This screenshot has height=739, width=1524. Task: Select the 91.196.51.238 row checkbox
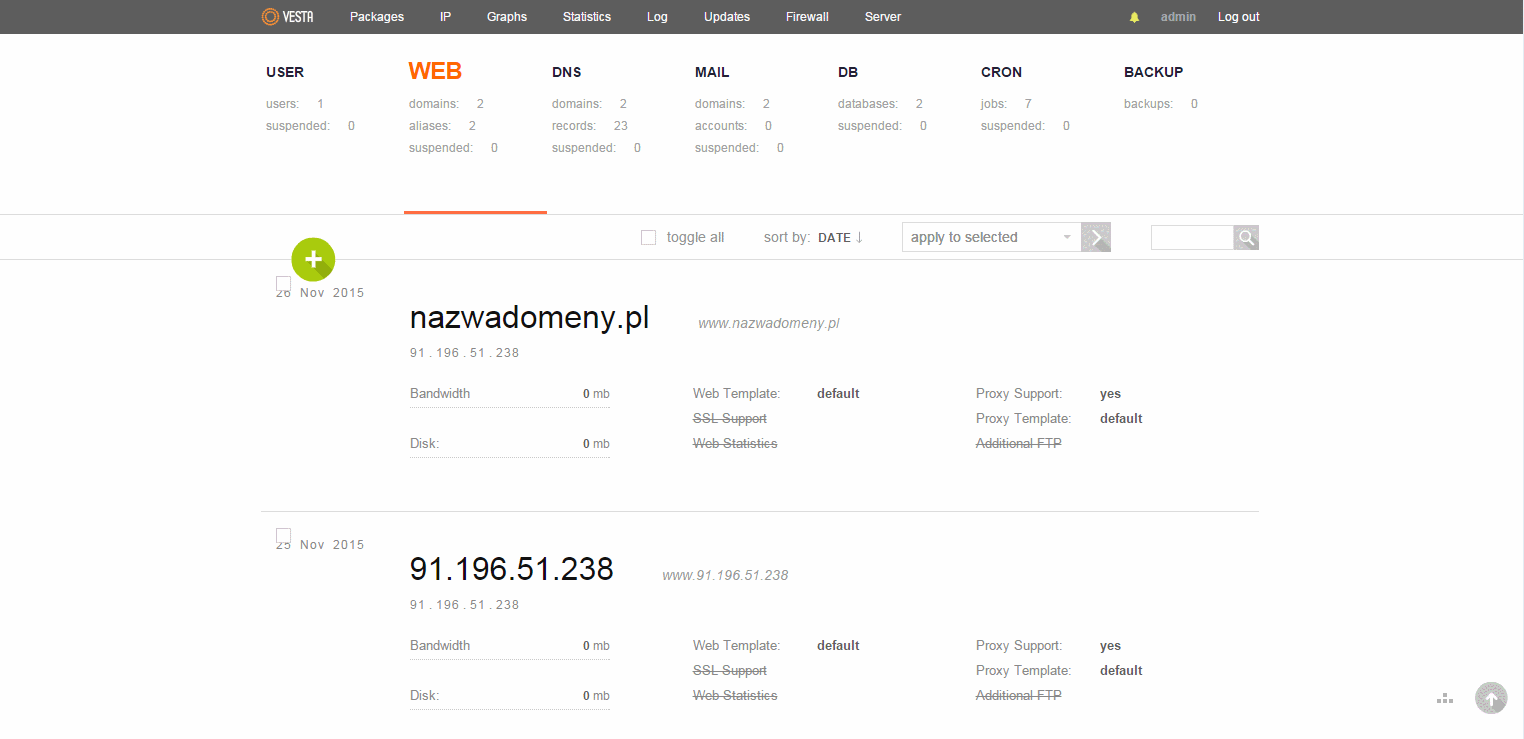tap(283, 536)
